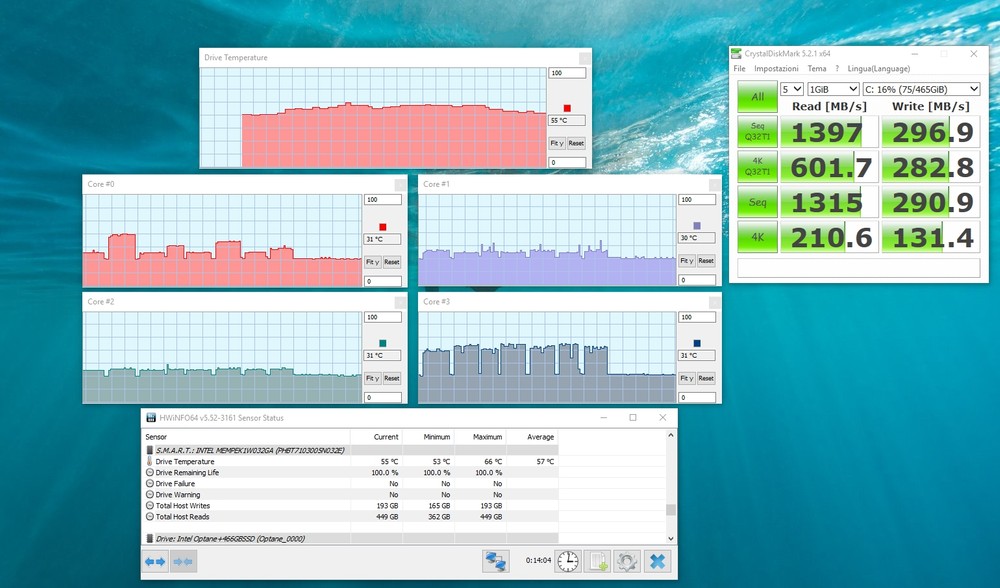Expand the 1GiB test size dropdown
The width and height of the screenshot is (1000, 588).
(x=832, y=89)
